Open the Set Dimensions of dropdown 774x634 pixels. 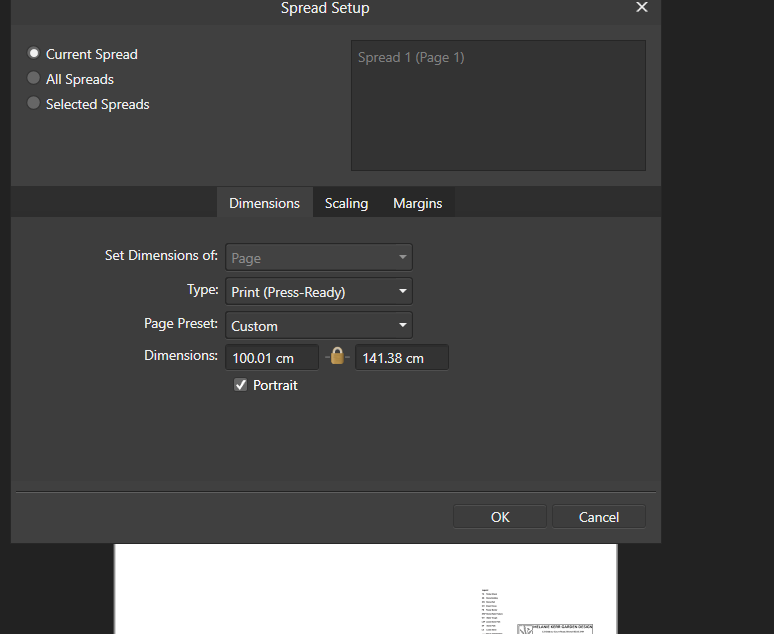click(x=319, y=257)
